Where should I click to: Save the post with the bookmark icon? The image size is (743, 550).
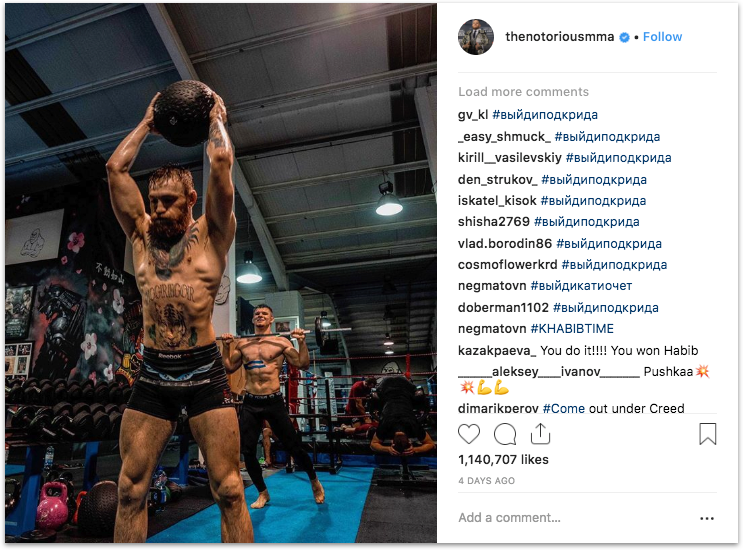coord(707,434)
